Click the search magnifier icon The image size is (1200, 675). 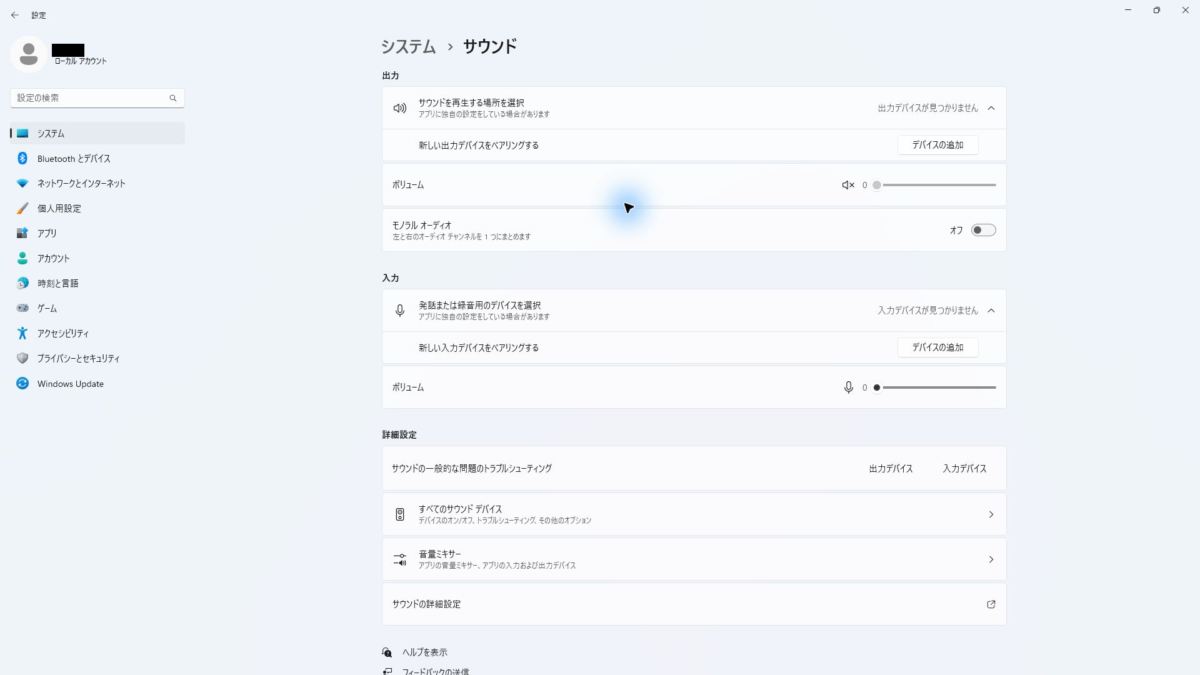point(173,98)
